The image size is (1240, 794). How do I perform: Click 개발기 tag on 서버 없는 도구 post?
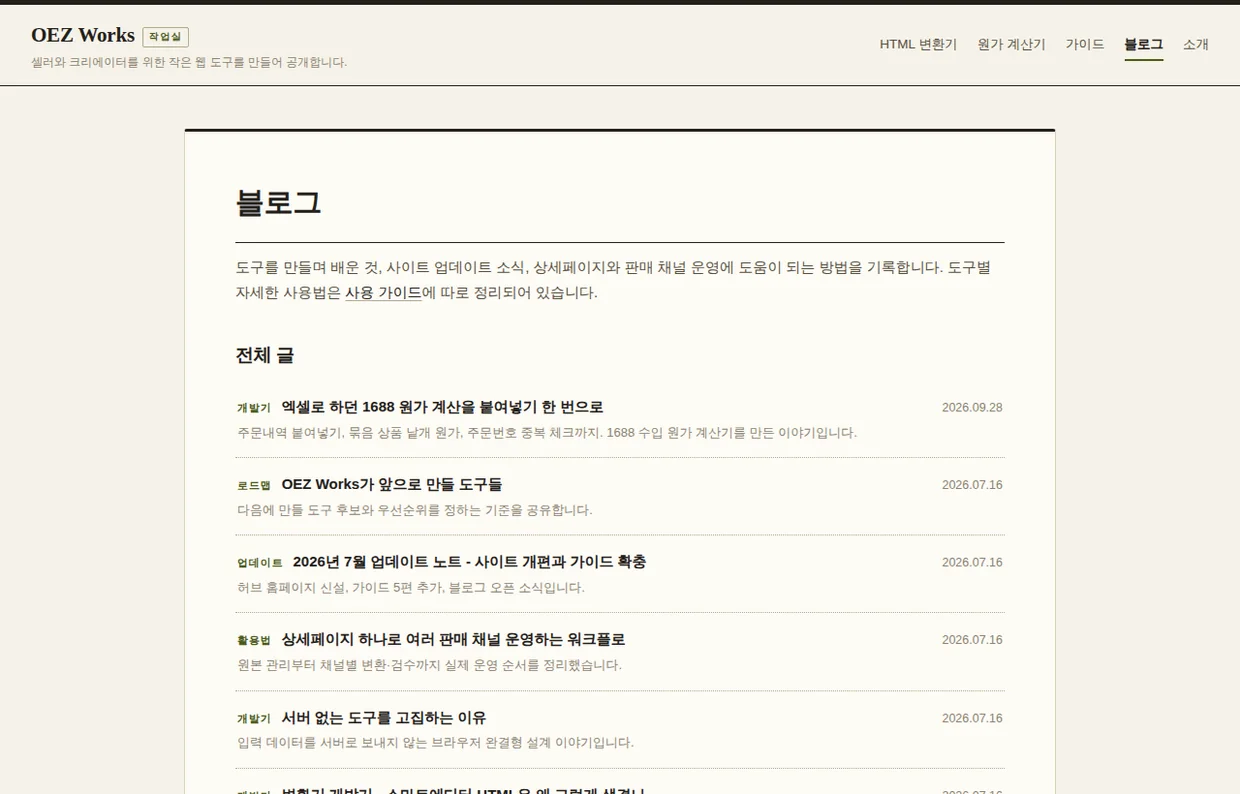[x=254, y=719]
